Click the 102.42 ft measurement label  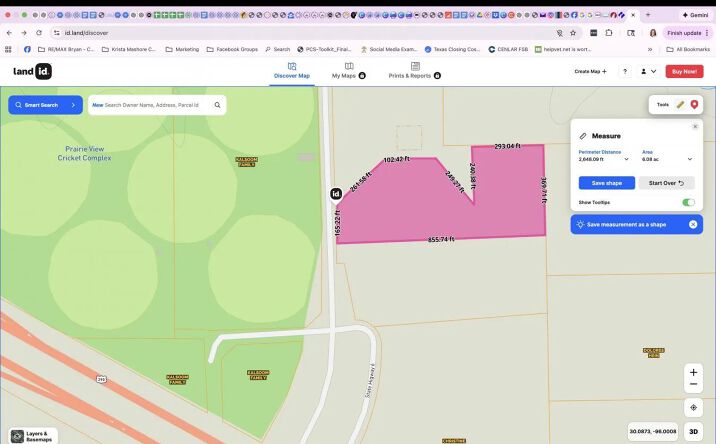[x=396, y=159]
